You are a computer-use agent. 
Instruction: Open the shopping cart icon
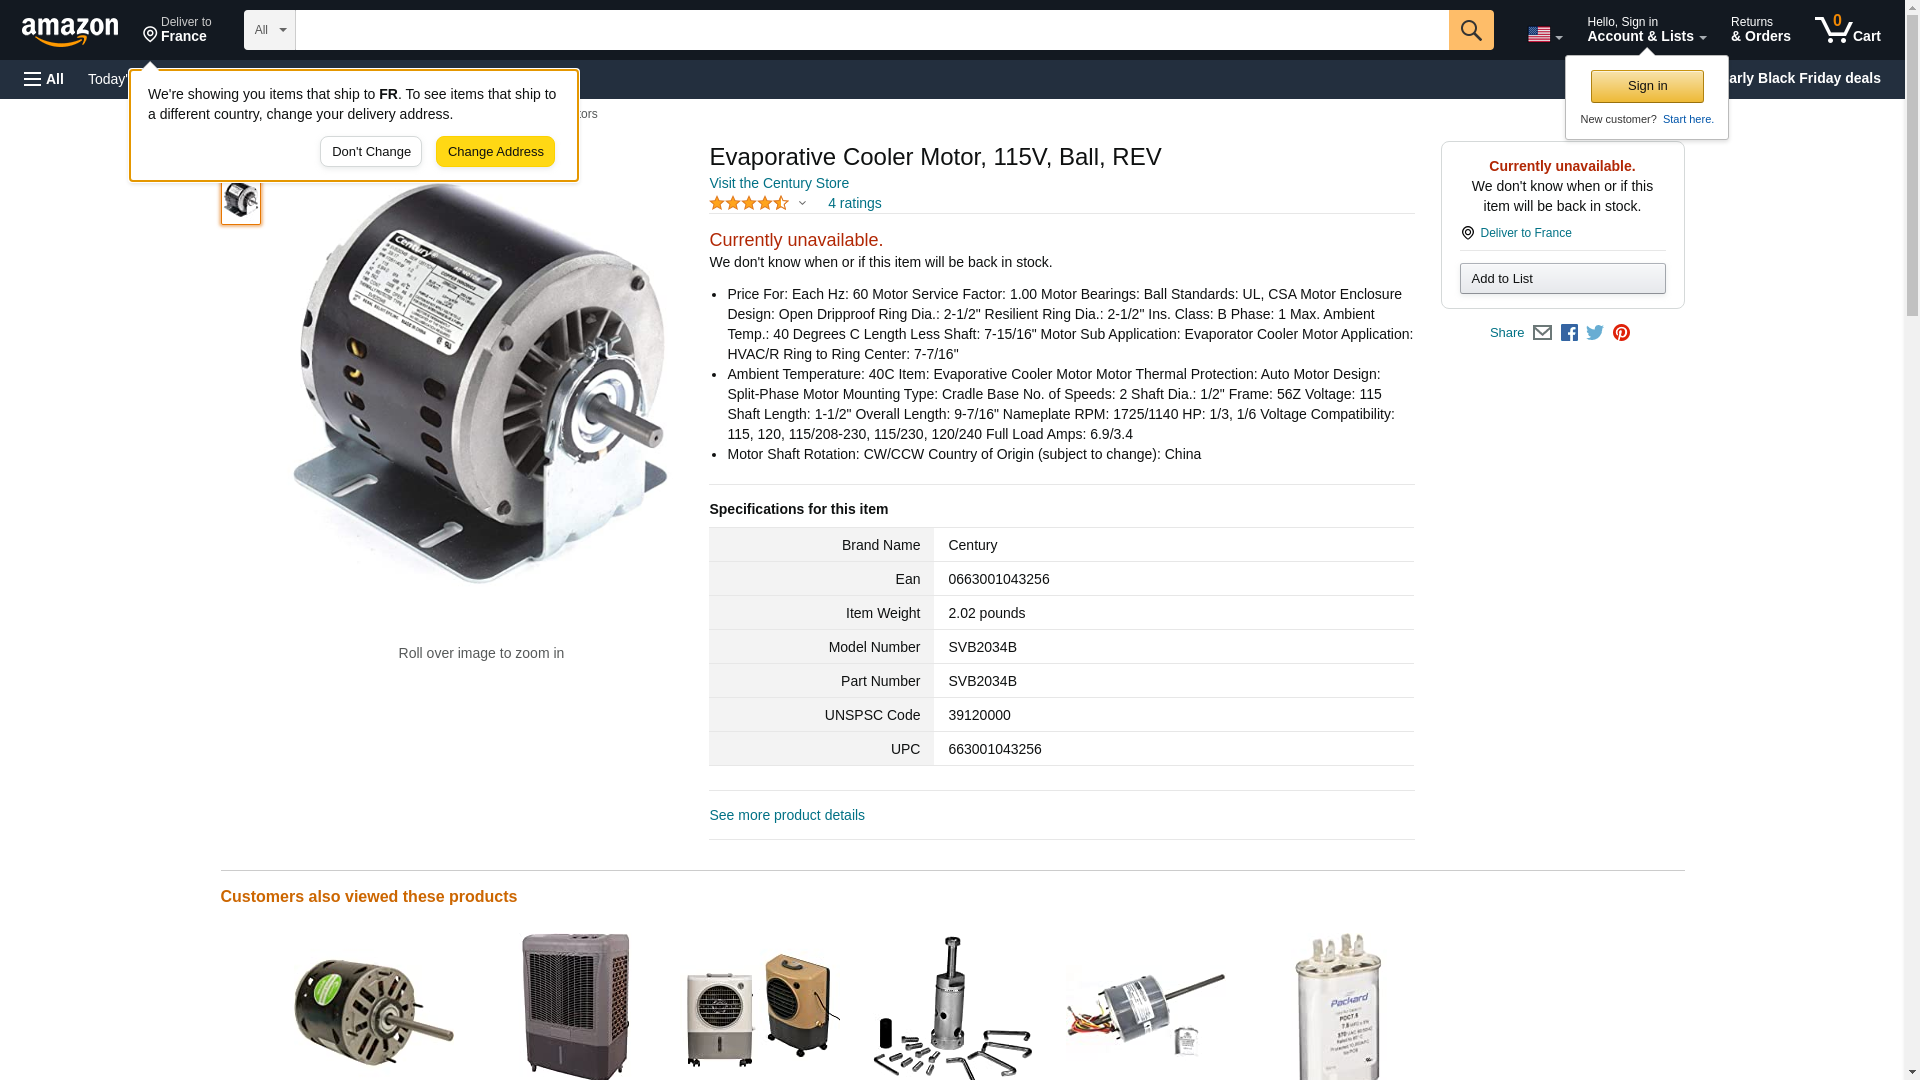point(1848,30)
